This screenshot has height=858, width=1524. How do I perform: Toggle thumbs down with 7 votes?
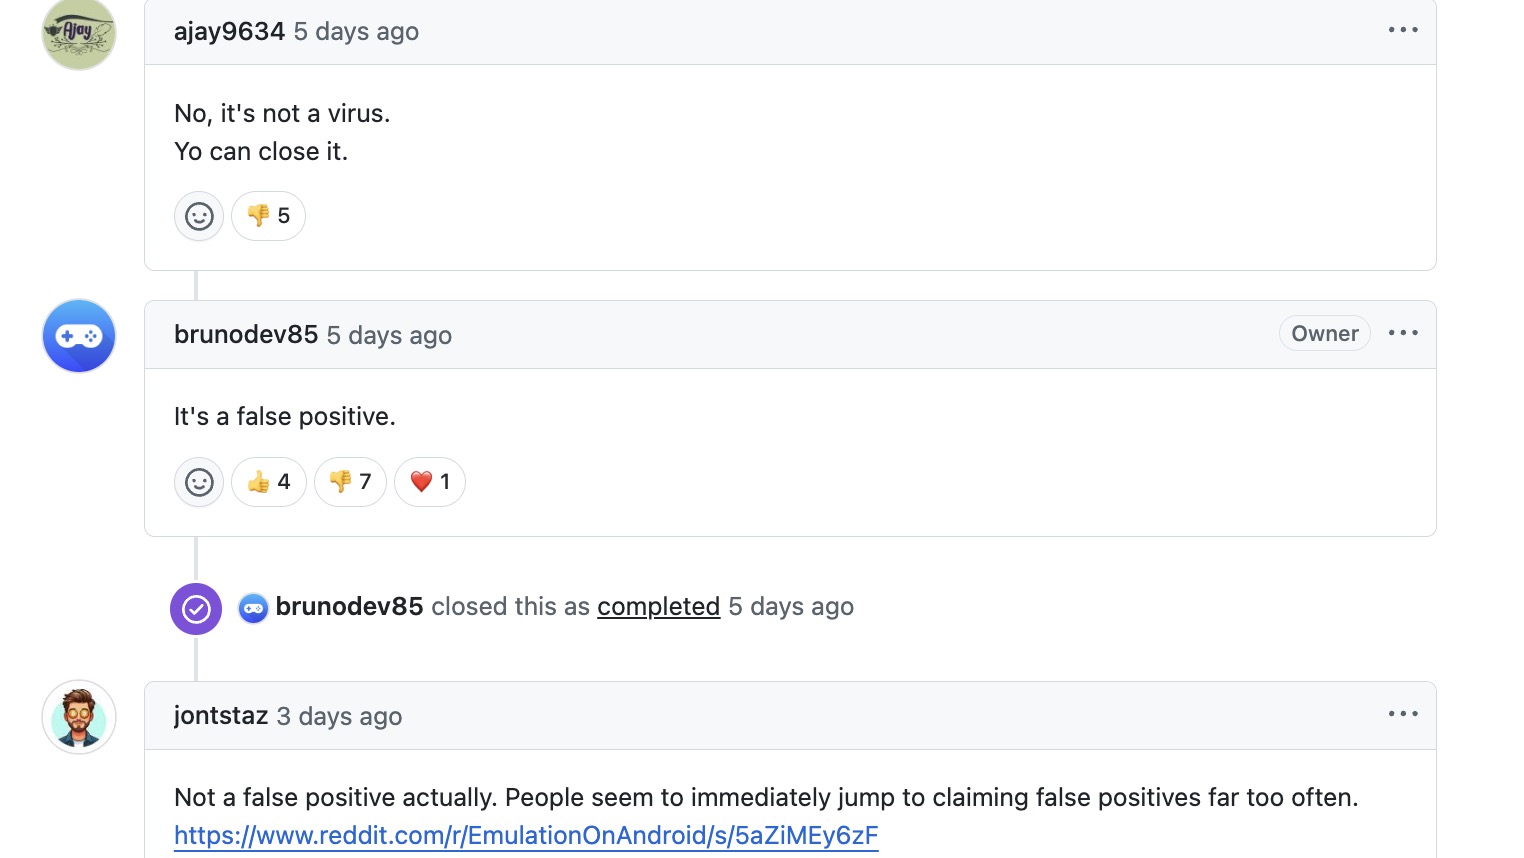(x=350, y=482)
